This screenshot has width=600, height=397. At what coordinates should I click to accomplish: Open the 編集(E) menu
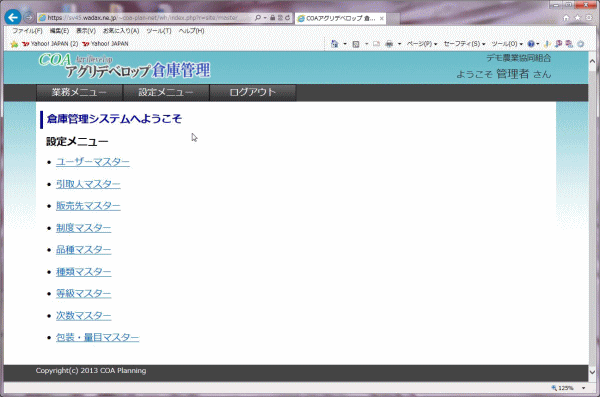click(x=59, y=31)
